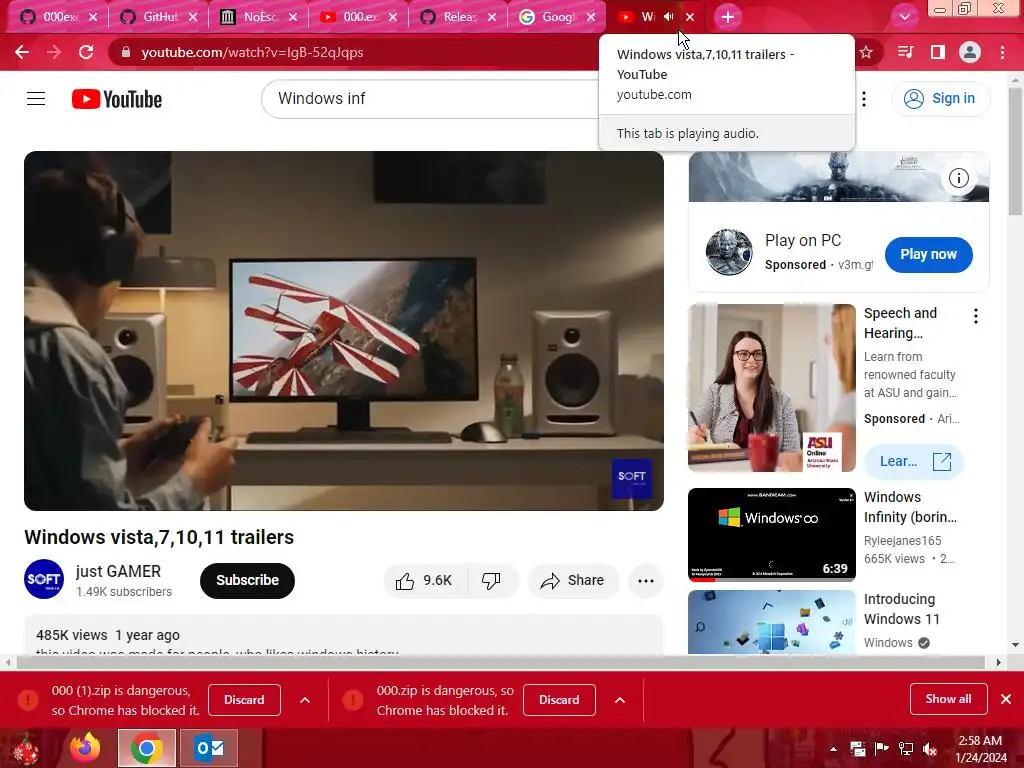Open Outlook from the taskbar
Image resolution: width=1024 pixels, height=768 pixels.
[x=209, y=748]
